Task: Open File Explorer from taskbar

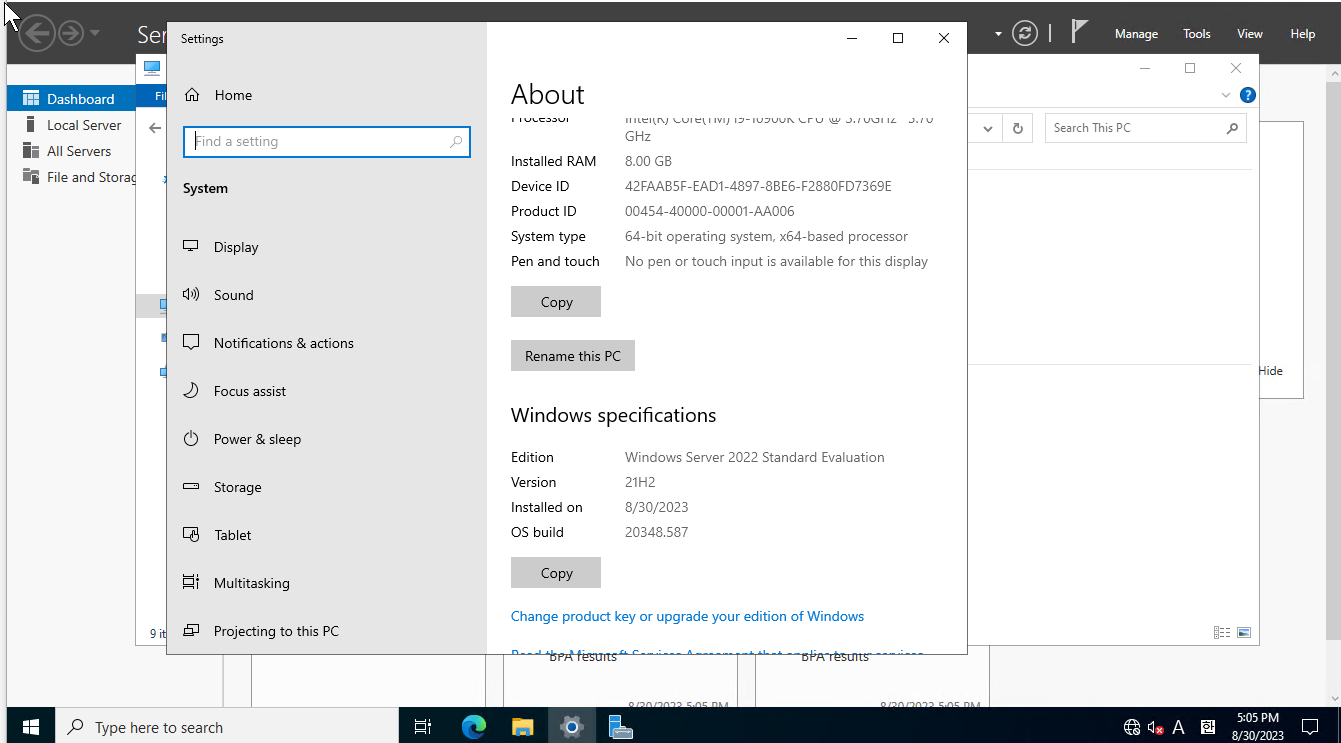Action: pyautogui.click(x=522, y=727)
